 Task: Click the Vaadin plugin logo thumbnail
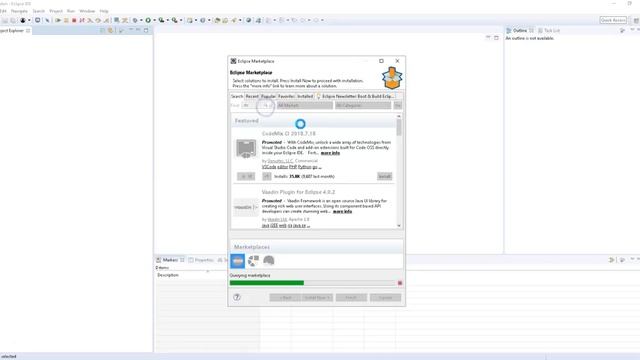246,207
